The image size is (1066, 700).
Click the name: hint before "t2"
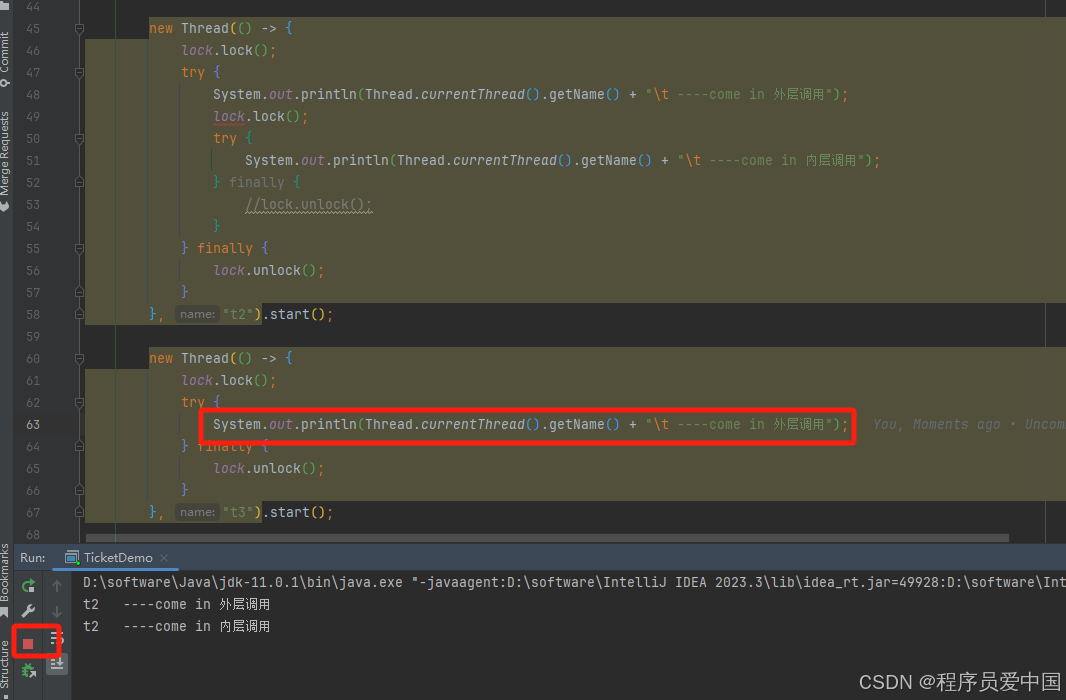coord(197,314)
